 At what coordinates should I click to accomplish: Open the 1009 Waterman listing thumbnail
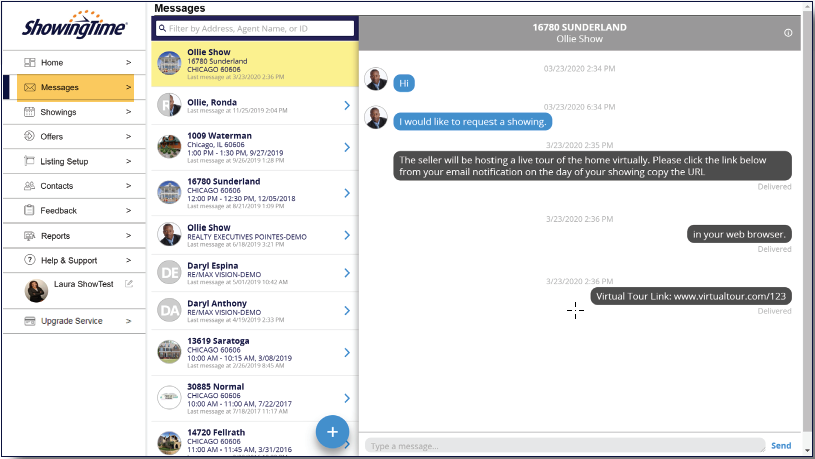point(169,147)
